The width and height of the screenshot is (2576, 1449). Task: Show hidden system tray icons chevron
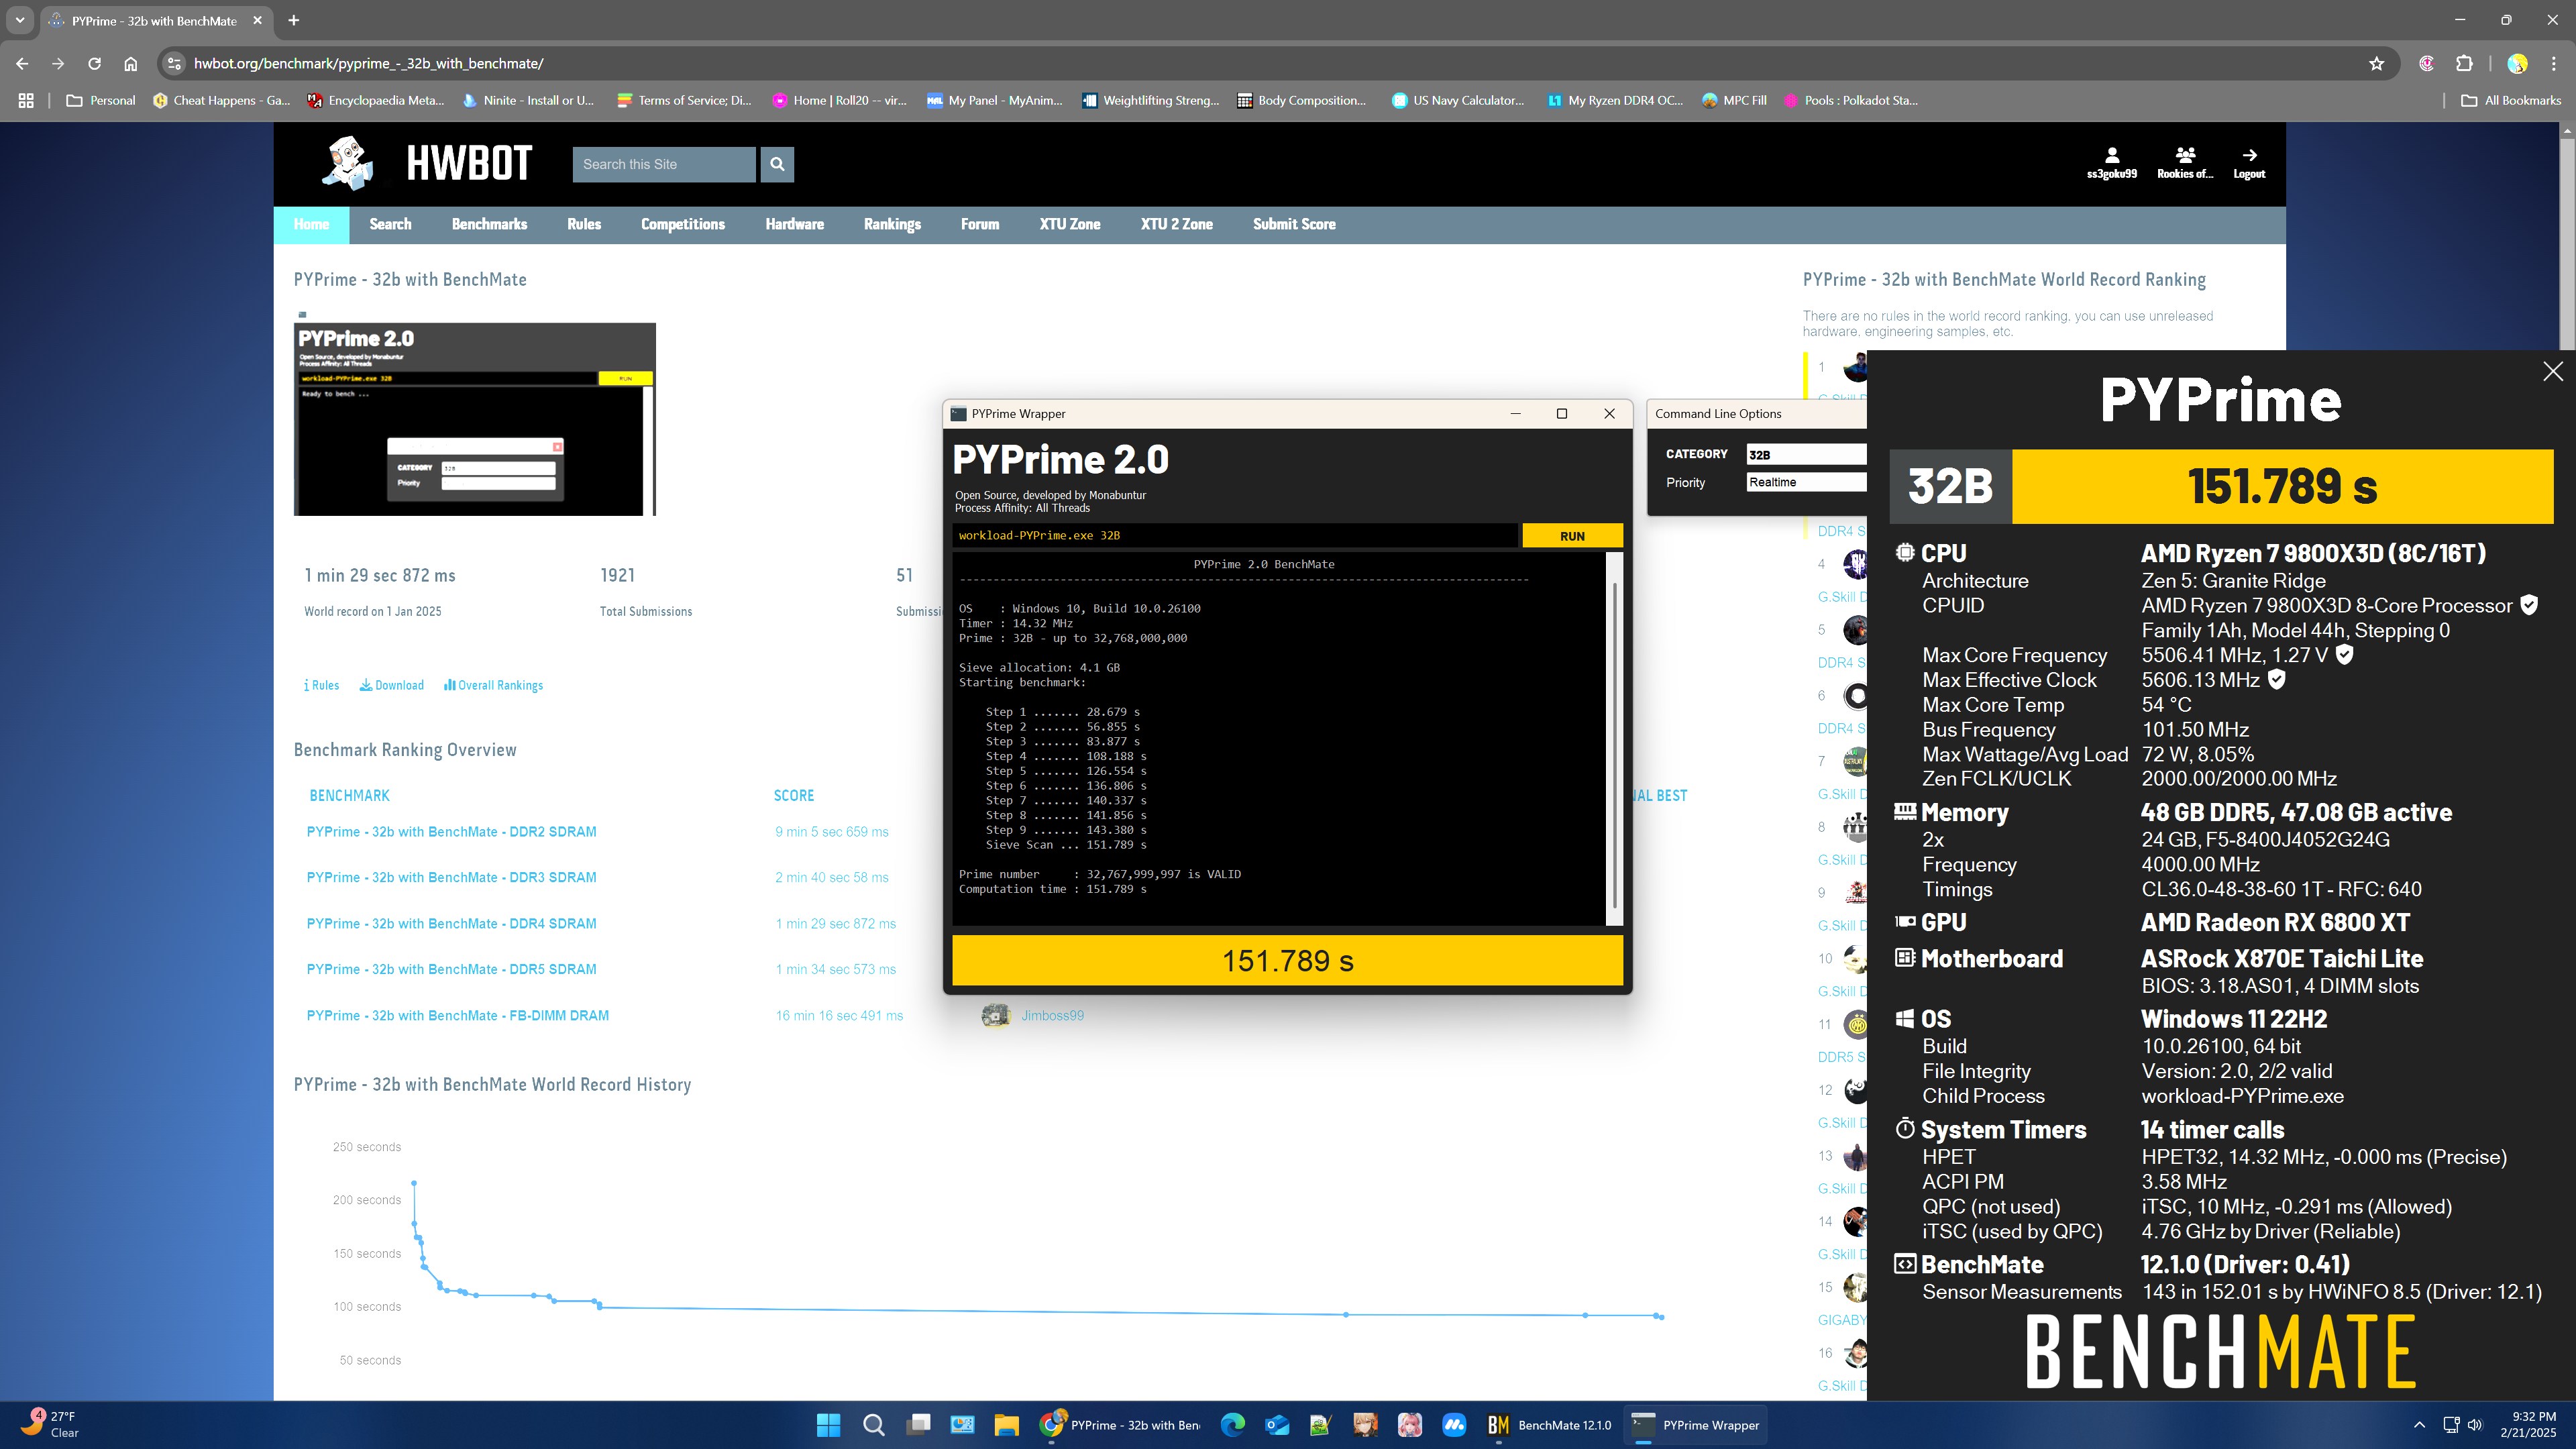pyautogui.click(x=2419, y=1425)
